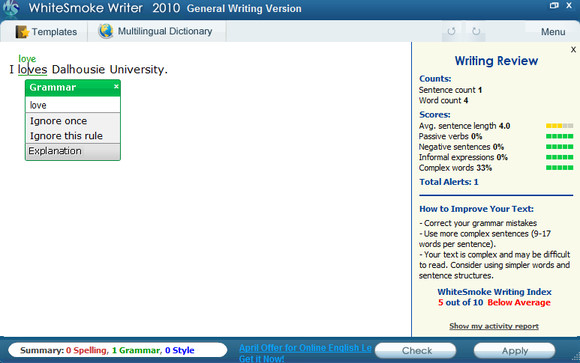Open Templates tab
Image resolution: width=580 pixels, height=363 pixels.
click(46, 31)
